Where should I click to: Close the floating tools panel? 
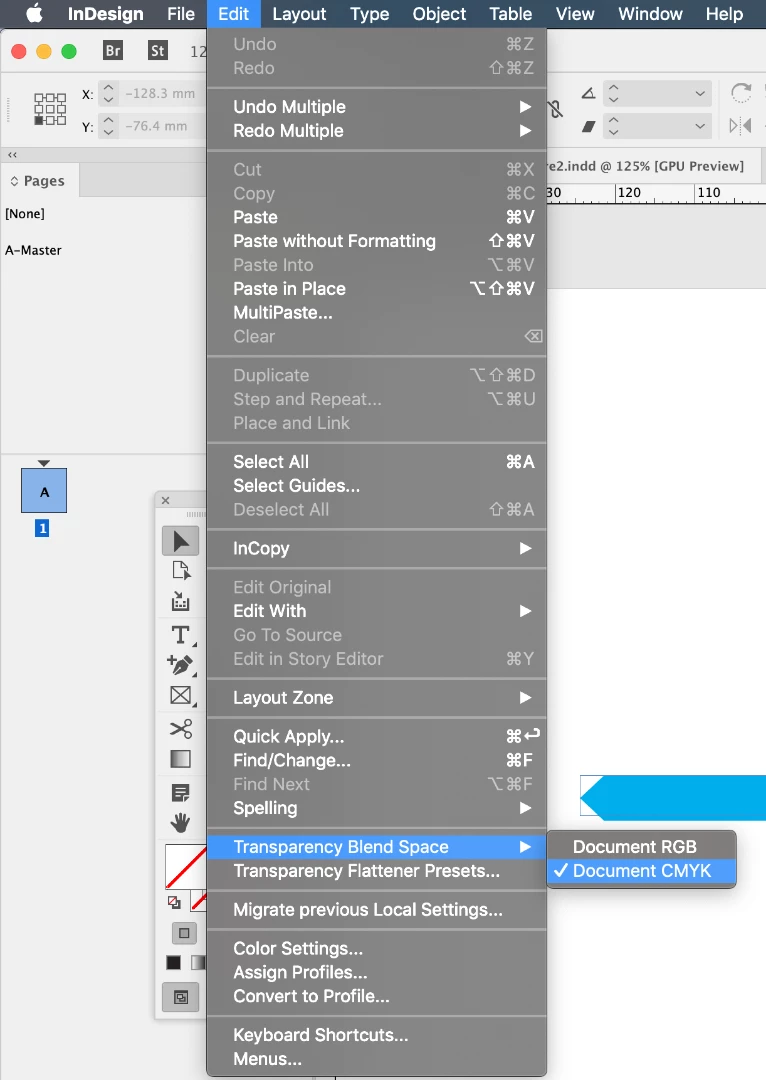point(165,501)
